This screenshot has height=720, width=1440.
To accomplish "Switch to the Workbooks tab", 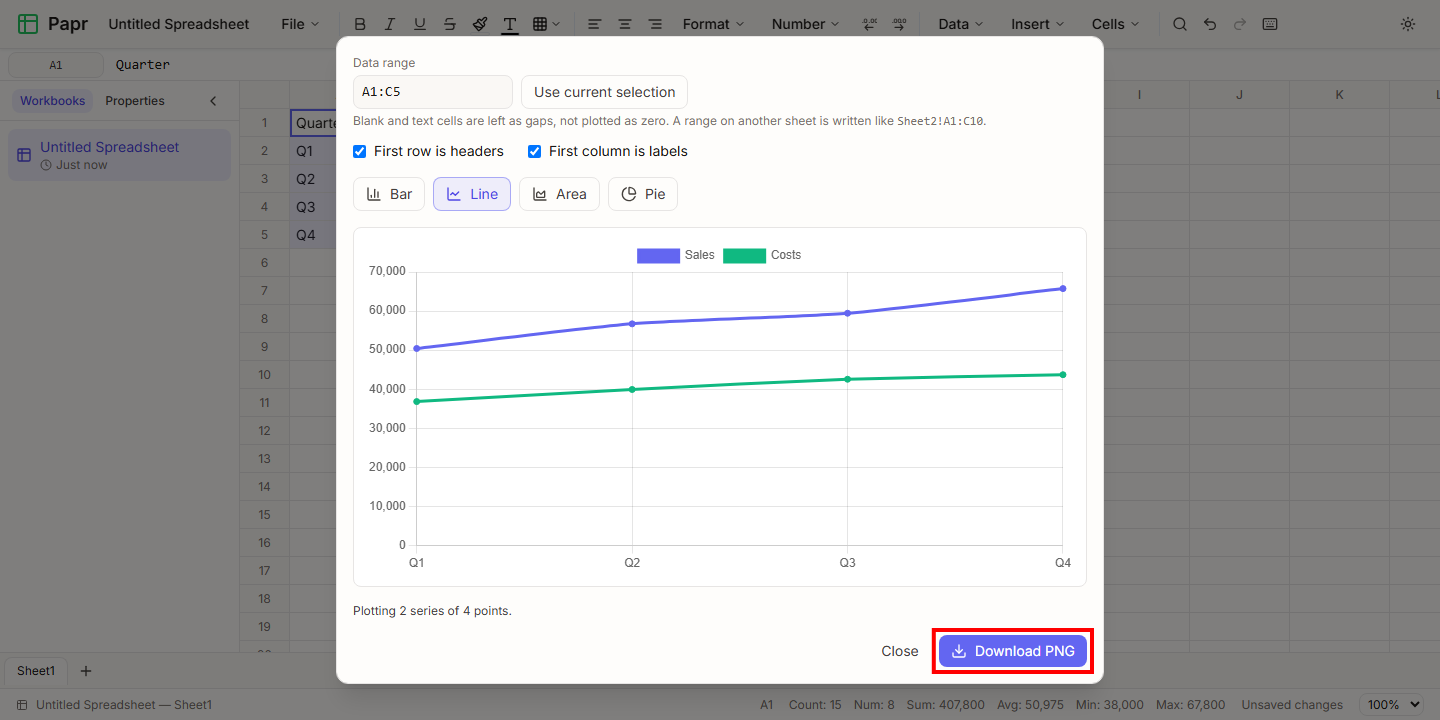I will (x=53, y=101).
